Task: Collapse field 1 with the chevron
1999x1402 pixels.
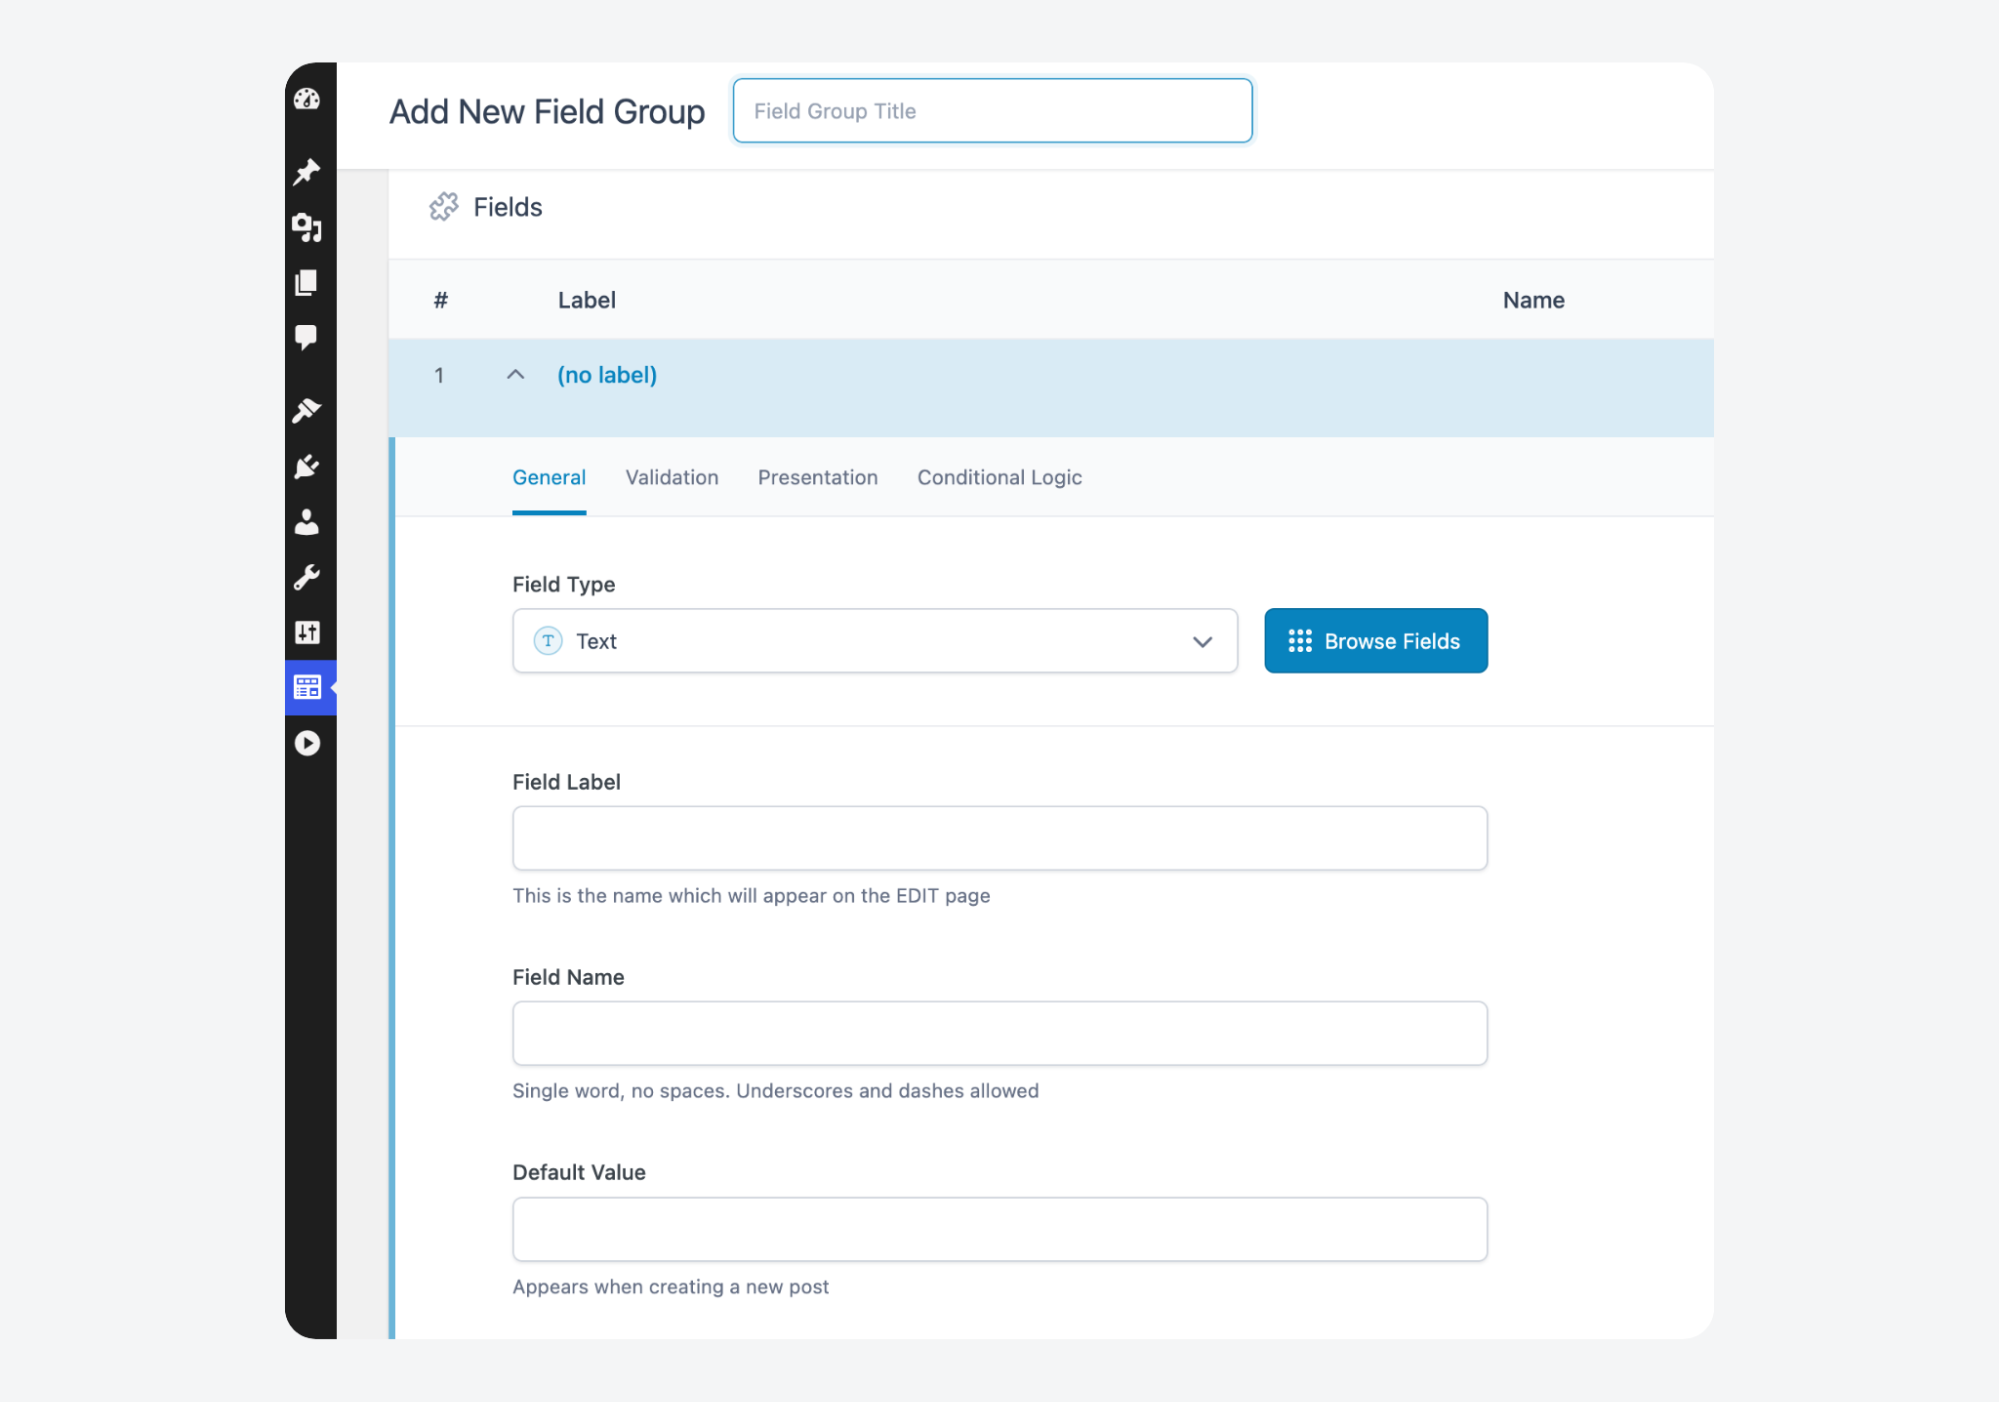Action: point(516,375)
